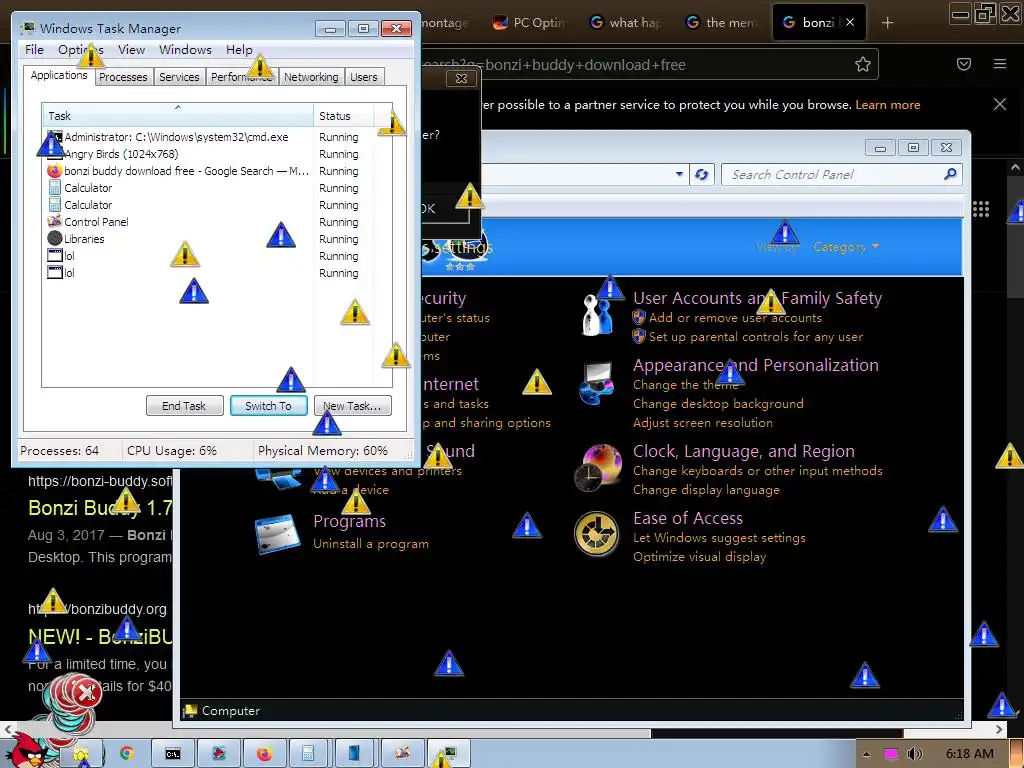1024x768 pixels.
Task: Show hidden tray icons arrow
Action: point(867,754)
